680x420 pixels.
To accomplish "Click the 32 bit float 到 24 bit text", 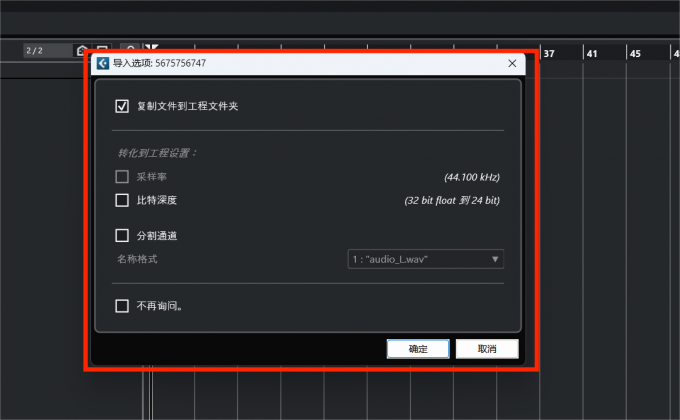I will pos(452,200).
